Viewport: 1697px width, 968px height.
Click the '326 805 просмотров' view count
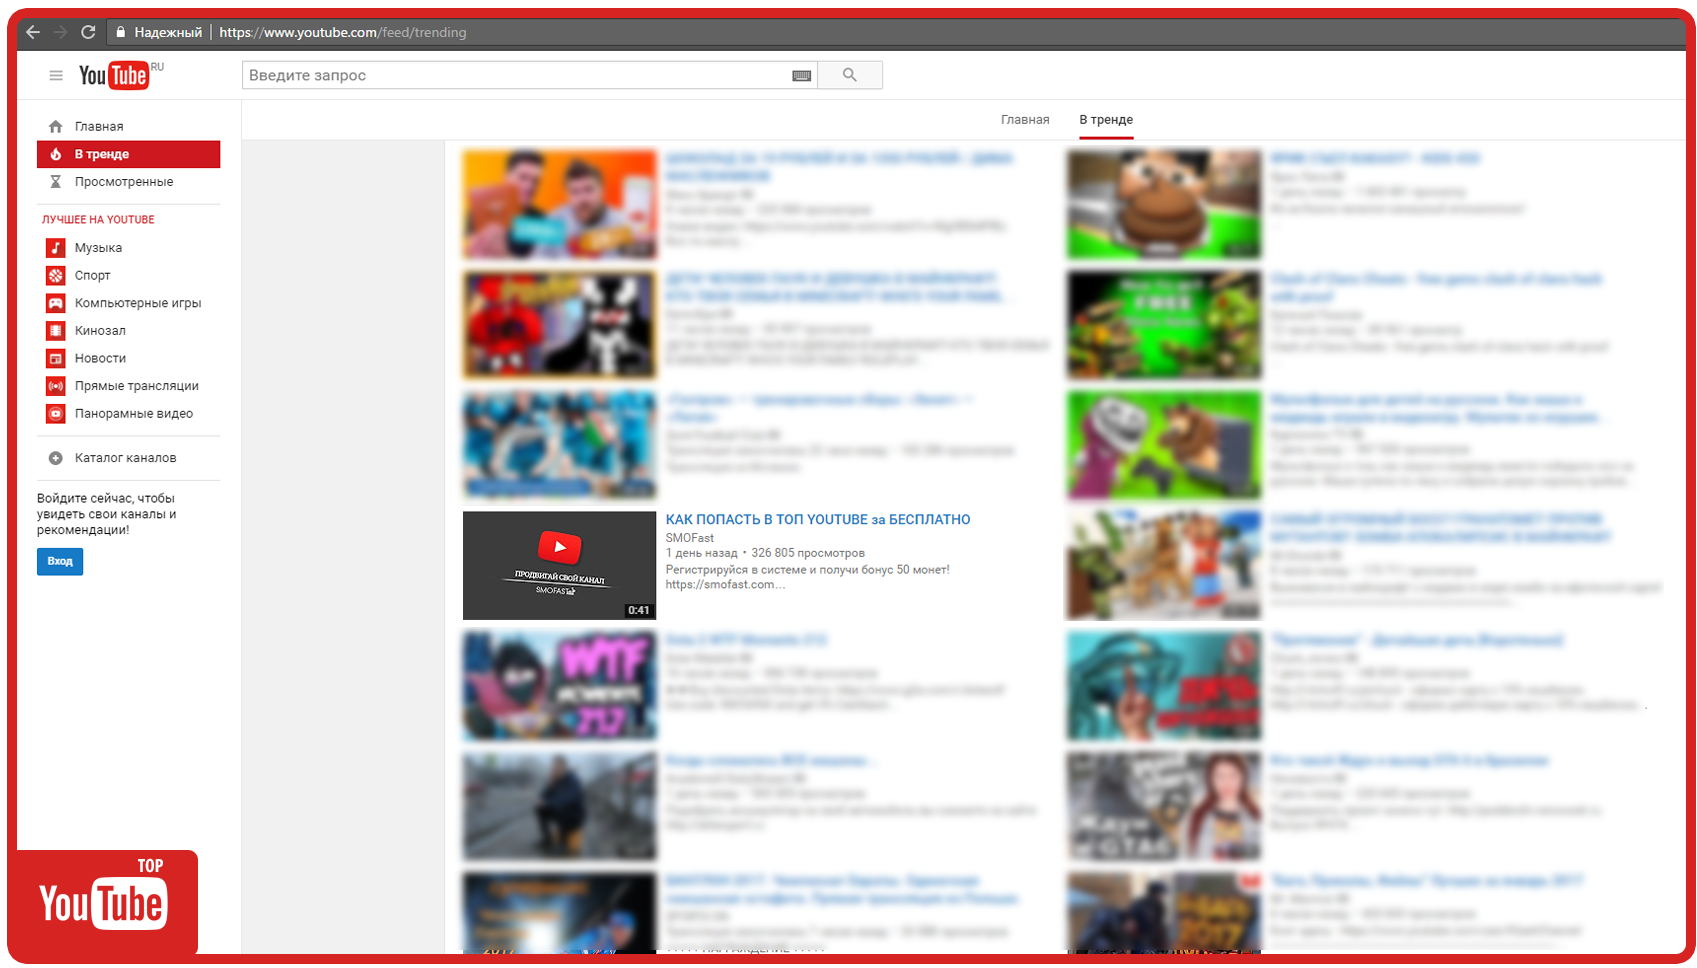tap(808, 553)
